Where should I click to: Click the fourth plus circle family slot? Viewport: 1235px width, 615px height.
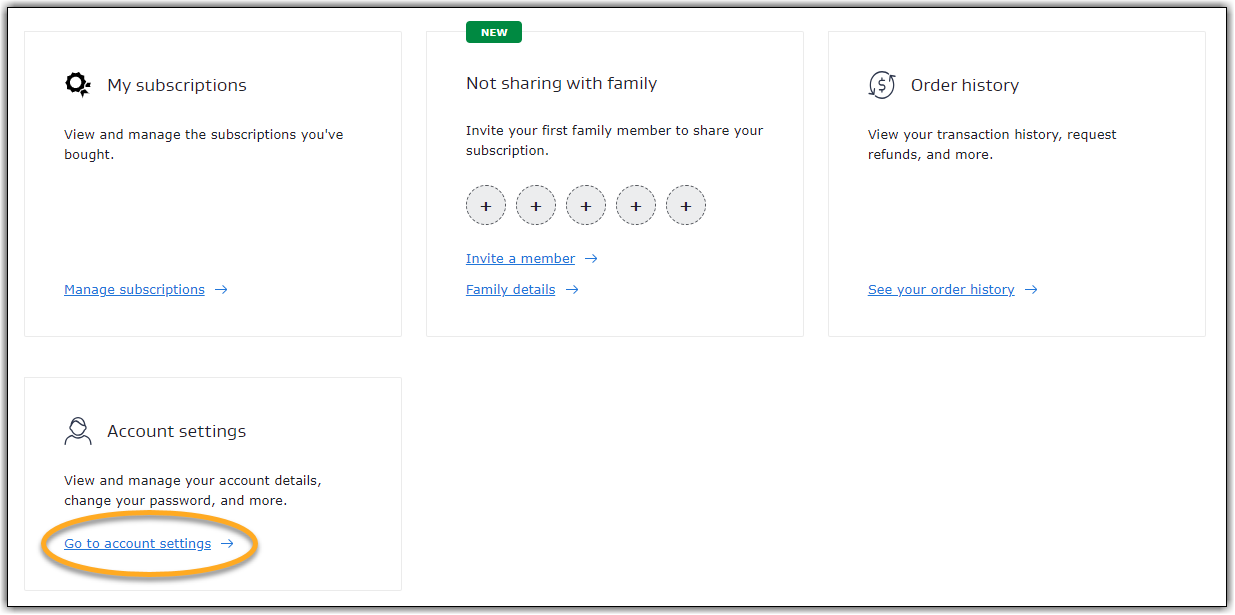[636, 206]
